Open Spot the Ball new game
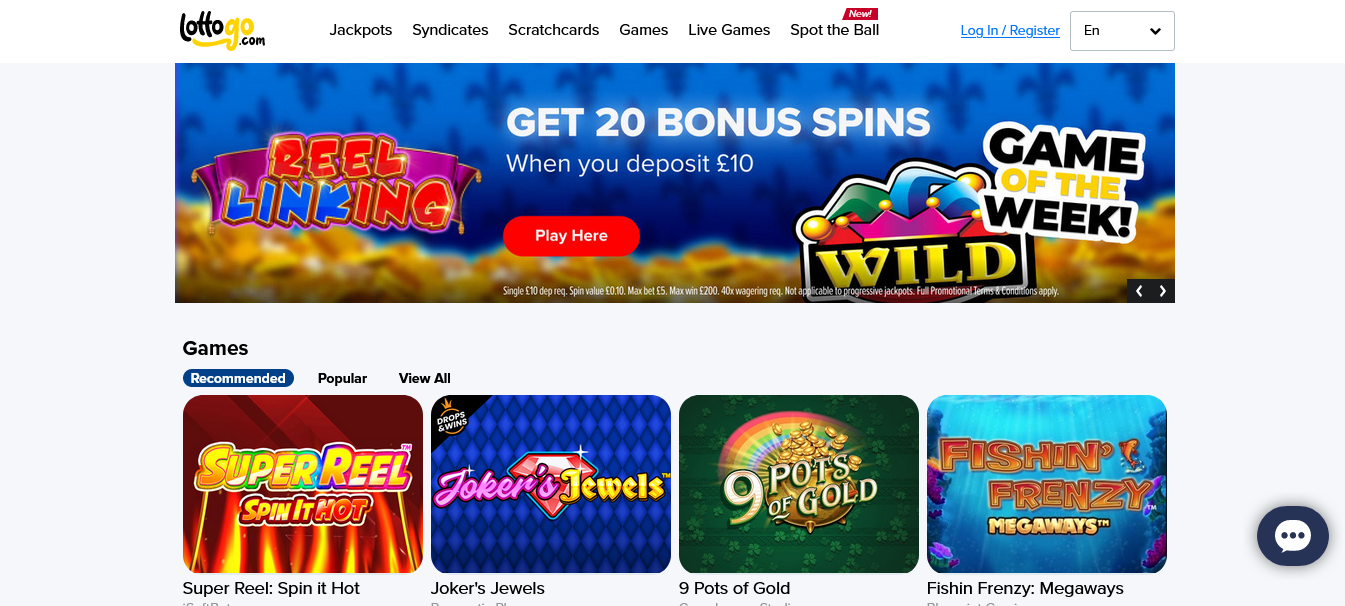 (x=835, y=30)
